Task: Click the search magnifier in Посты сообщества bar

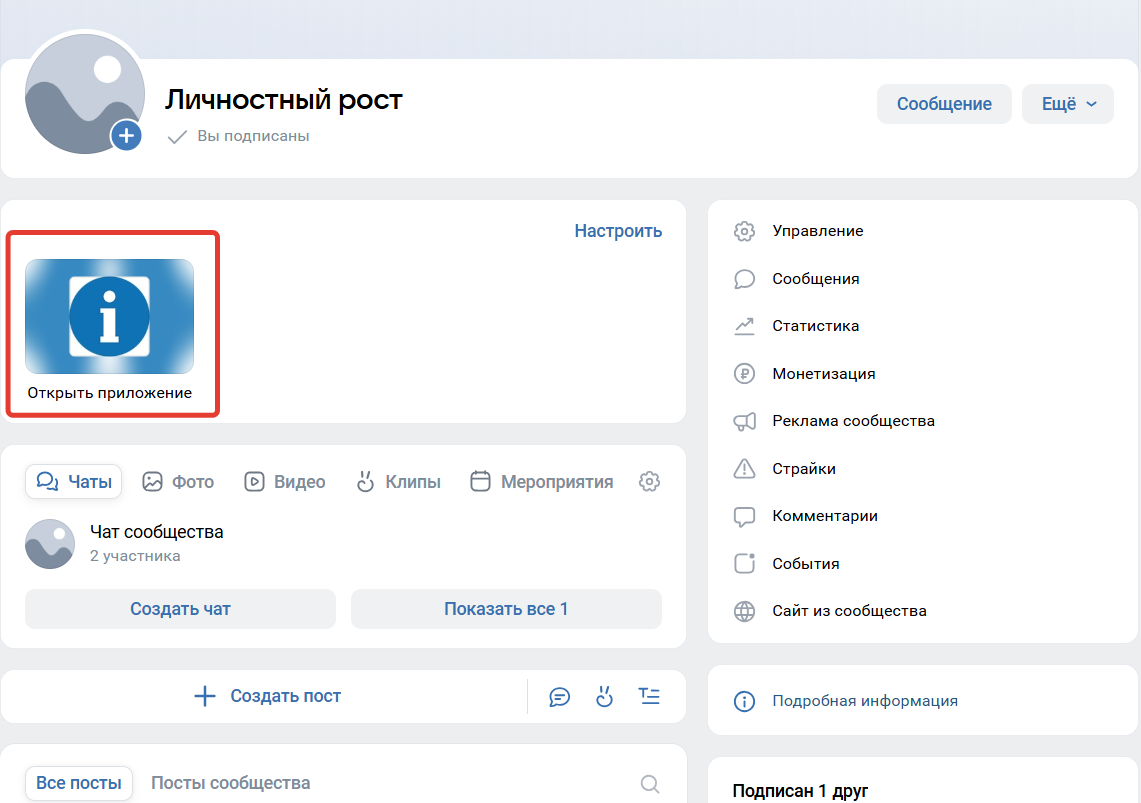Action: (x=650, y=783)
